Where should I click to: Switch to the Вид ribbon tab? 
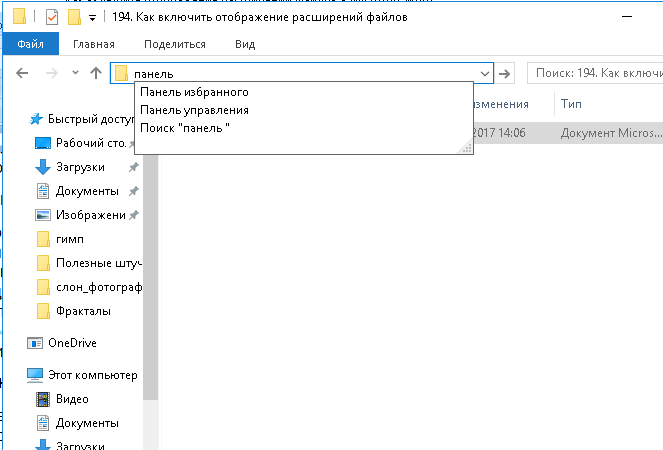(245, 44)
